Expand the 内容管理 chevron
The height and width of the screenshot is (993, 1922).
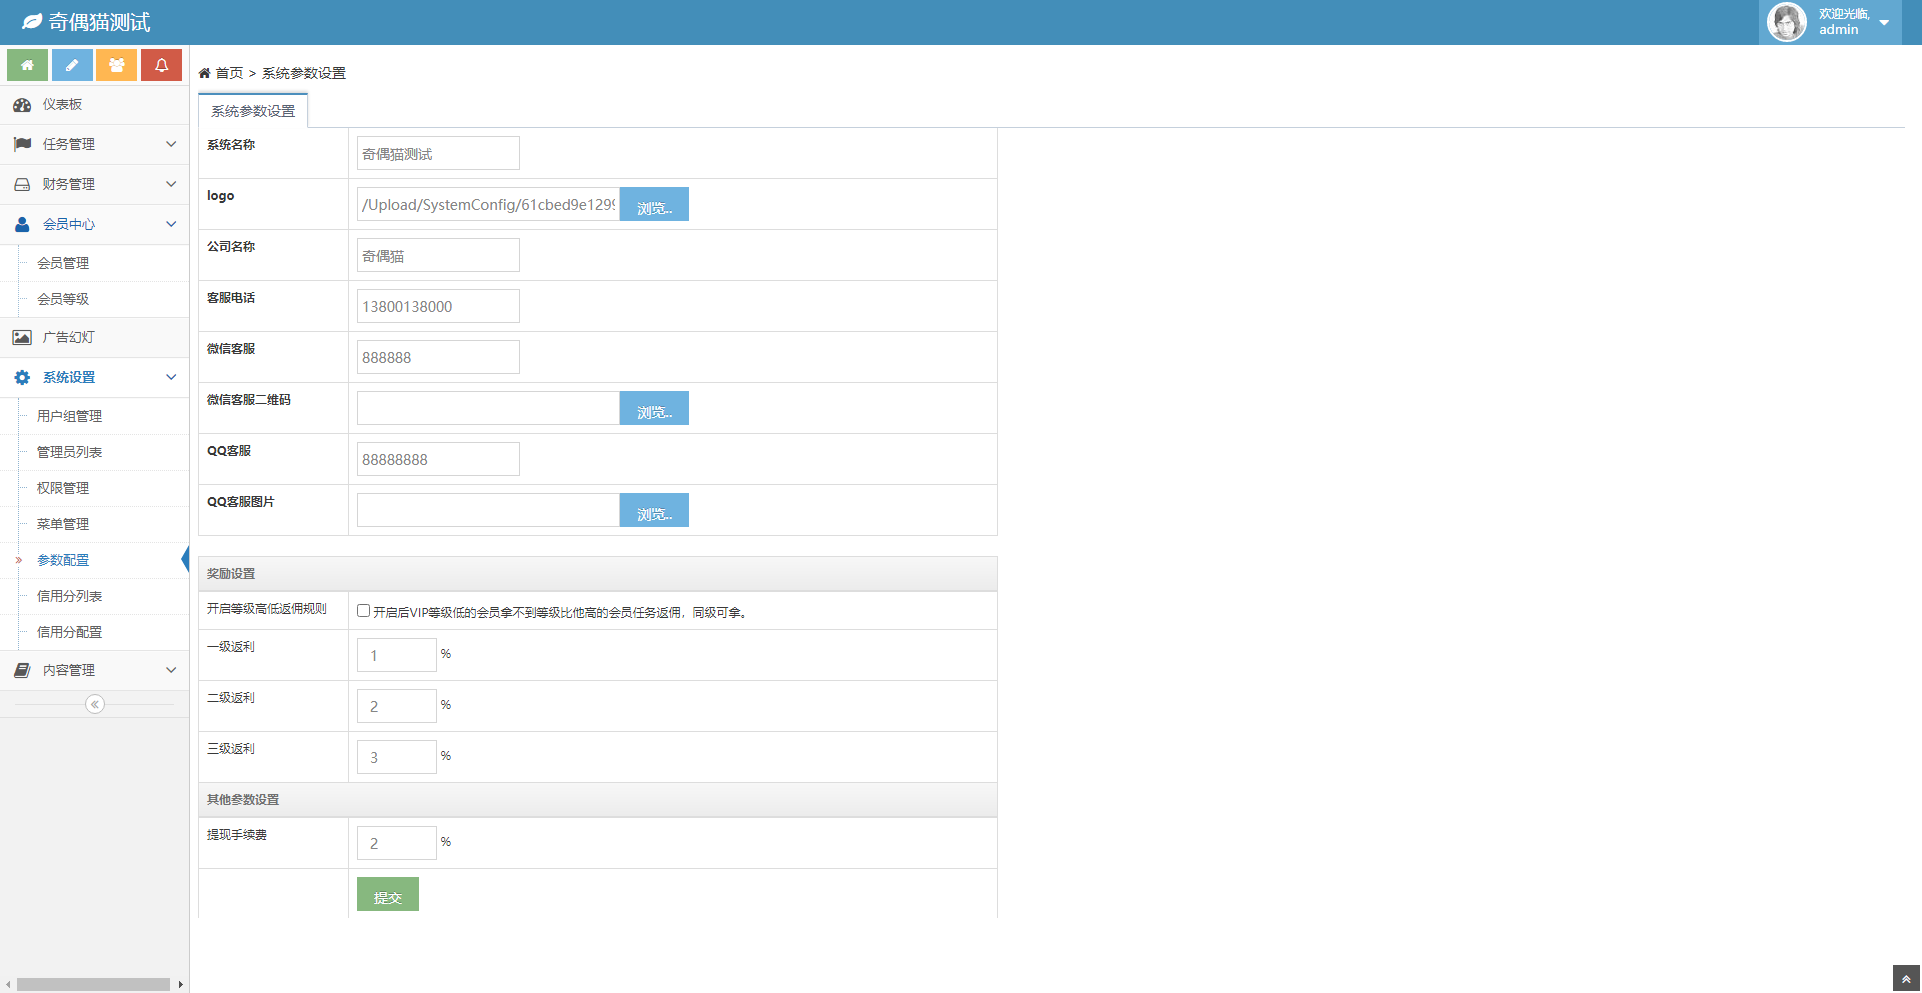coord(171,670)
